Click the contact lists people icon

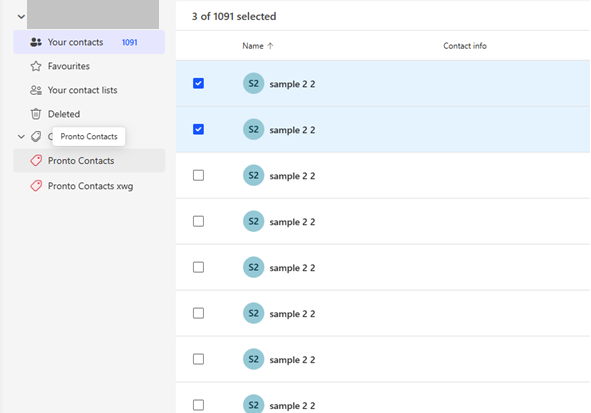coord(36,90)
